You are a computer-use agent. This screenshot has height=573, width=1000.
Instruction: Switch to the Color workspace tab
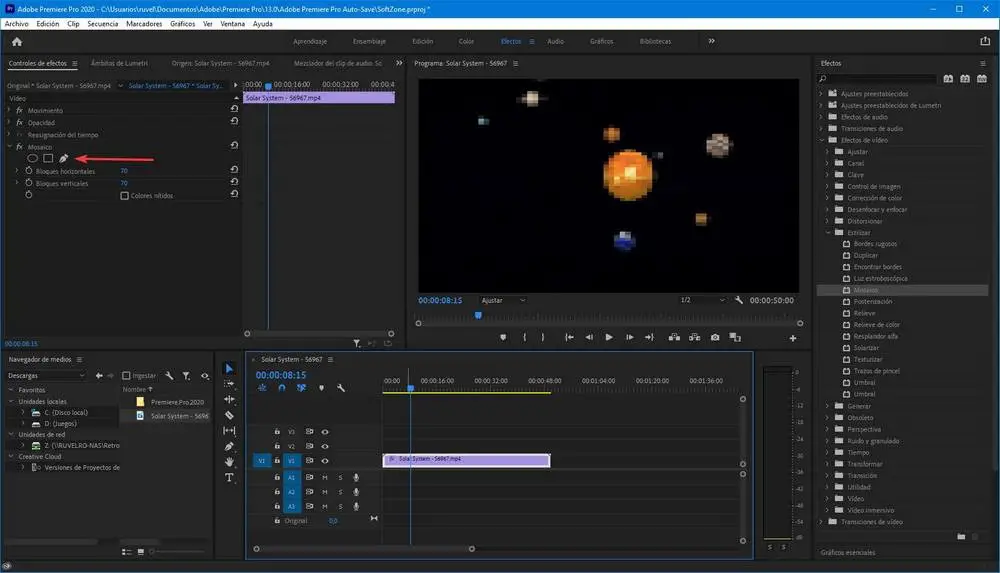pos(466,42)
